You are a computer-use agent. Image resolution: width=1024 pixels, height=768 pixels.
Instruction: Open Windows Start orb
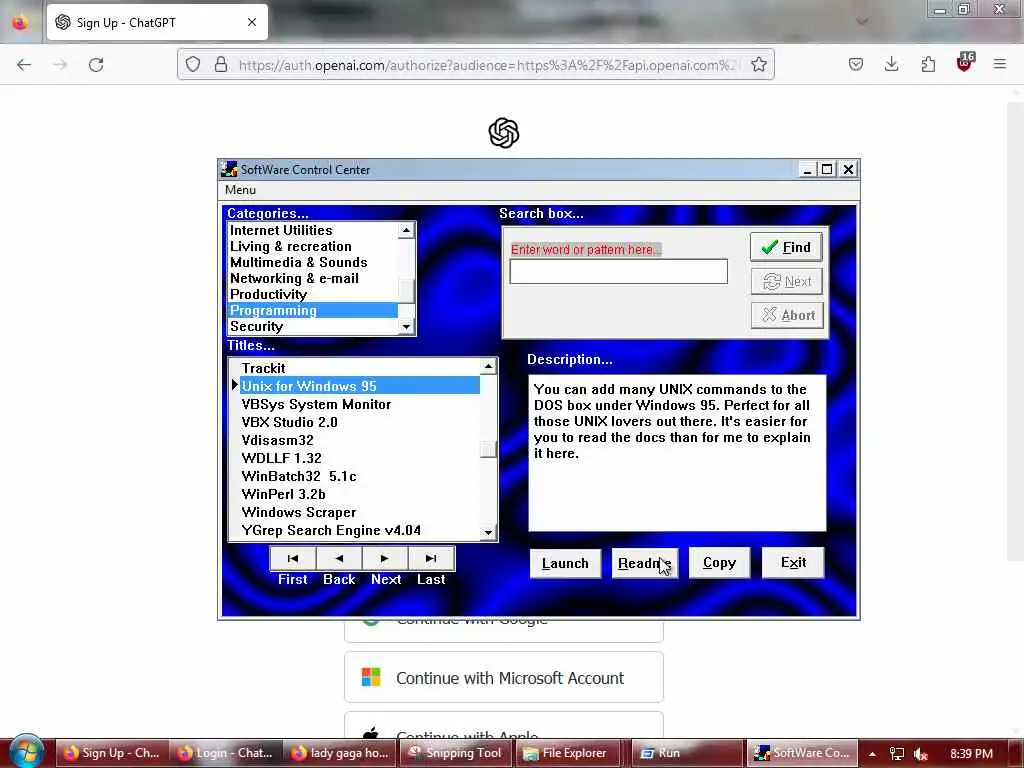tap(26, 752)
